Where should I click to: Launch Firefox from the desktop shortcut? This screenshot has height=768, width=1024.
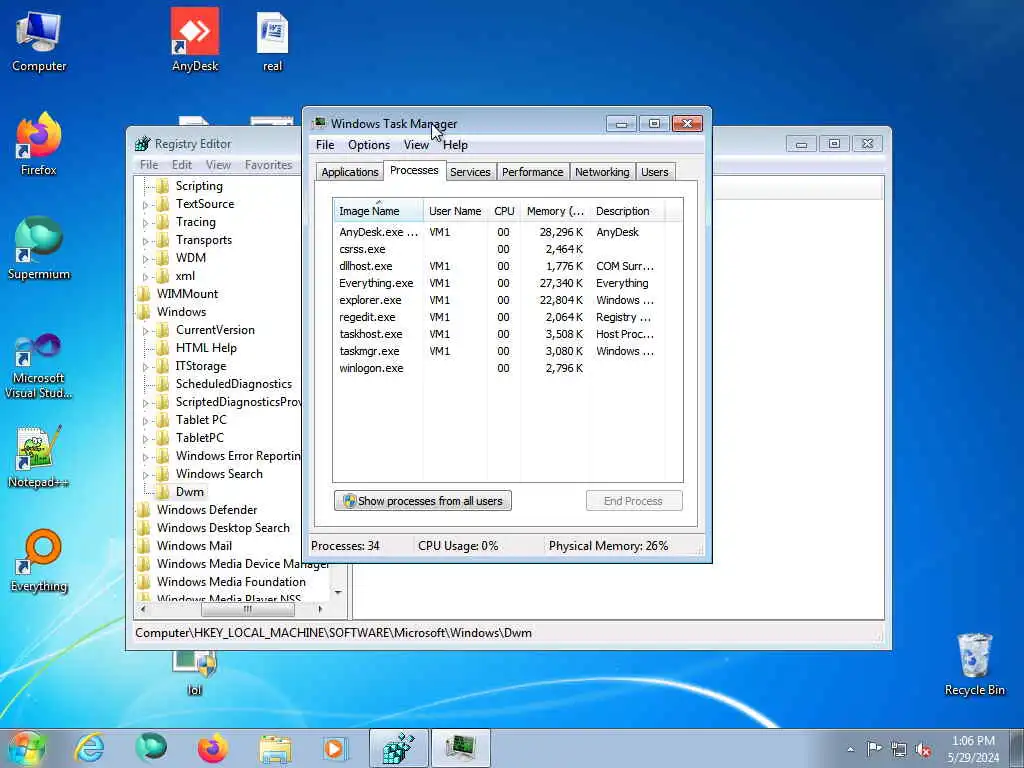tap(39, 144)
